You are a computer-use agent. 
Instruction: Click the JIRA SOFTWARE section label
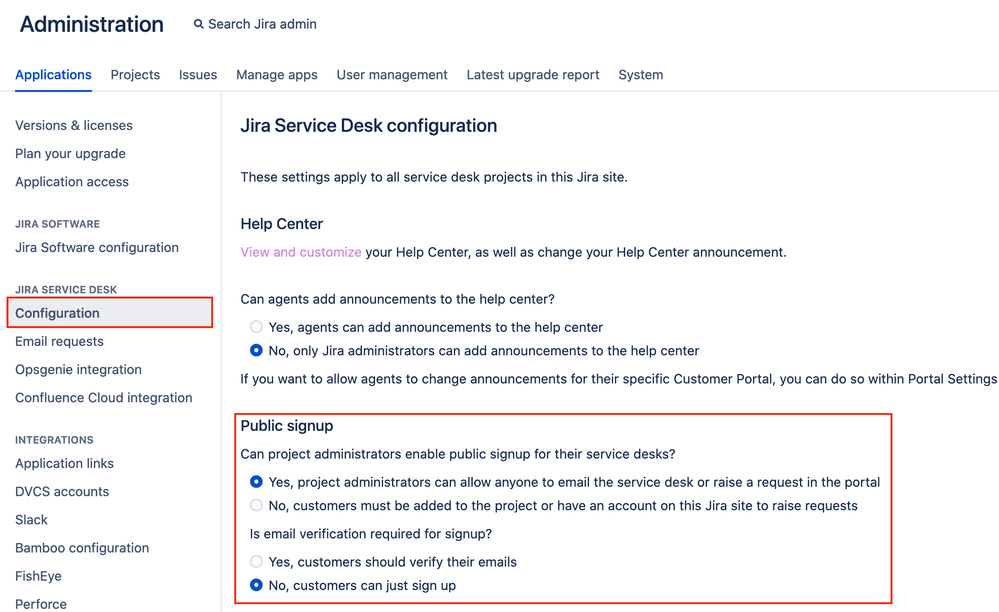click(x=57, y=224)
